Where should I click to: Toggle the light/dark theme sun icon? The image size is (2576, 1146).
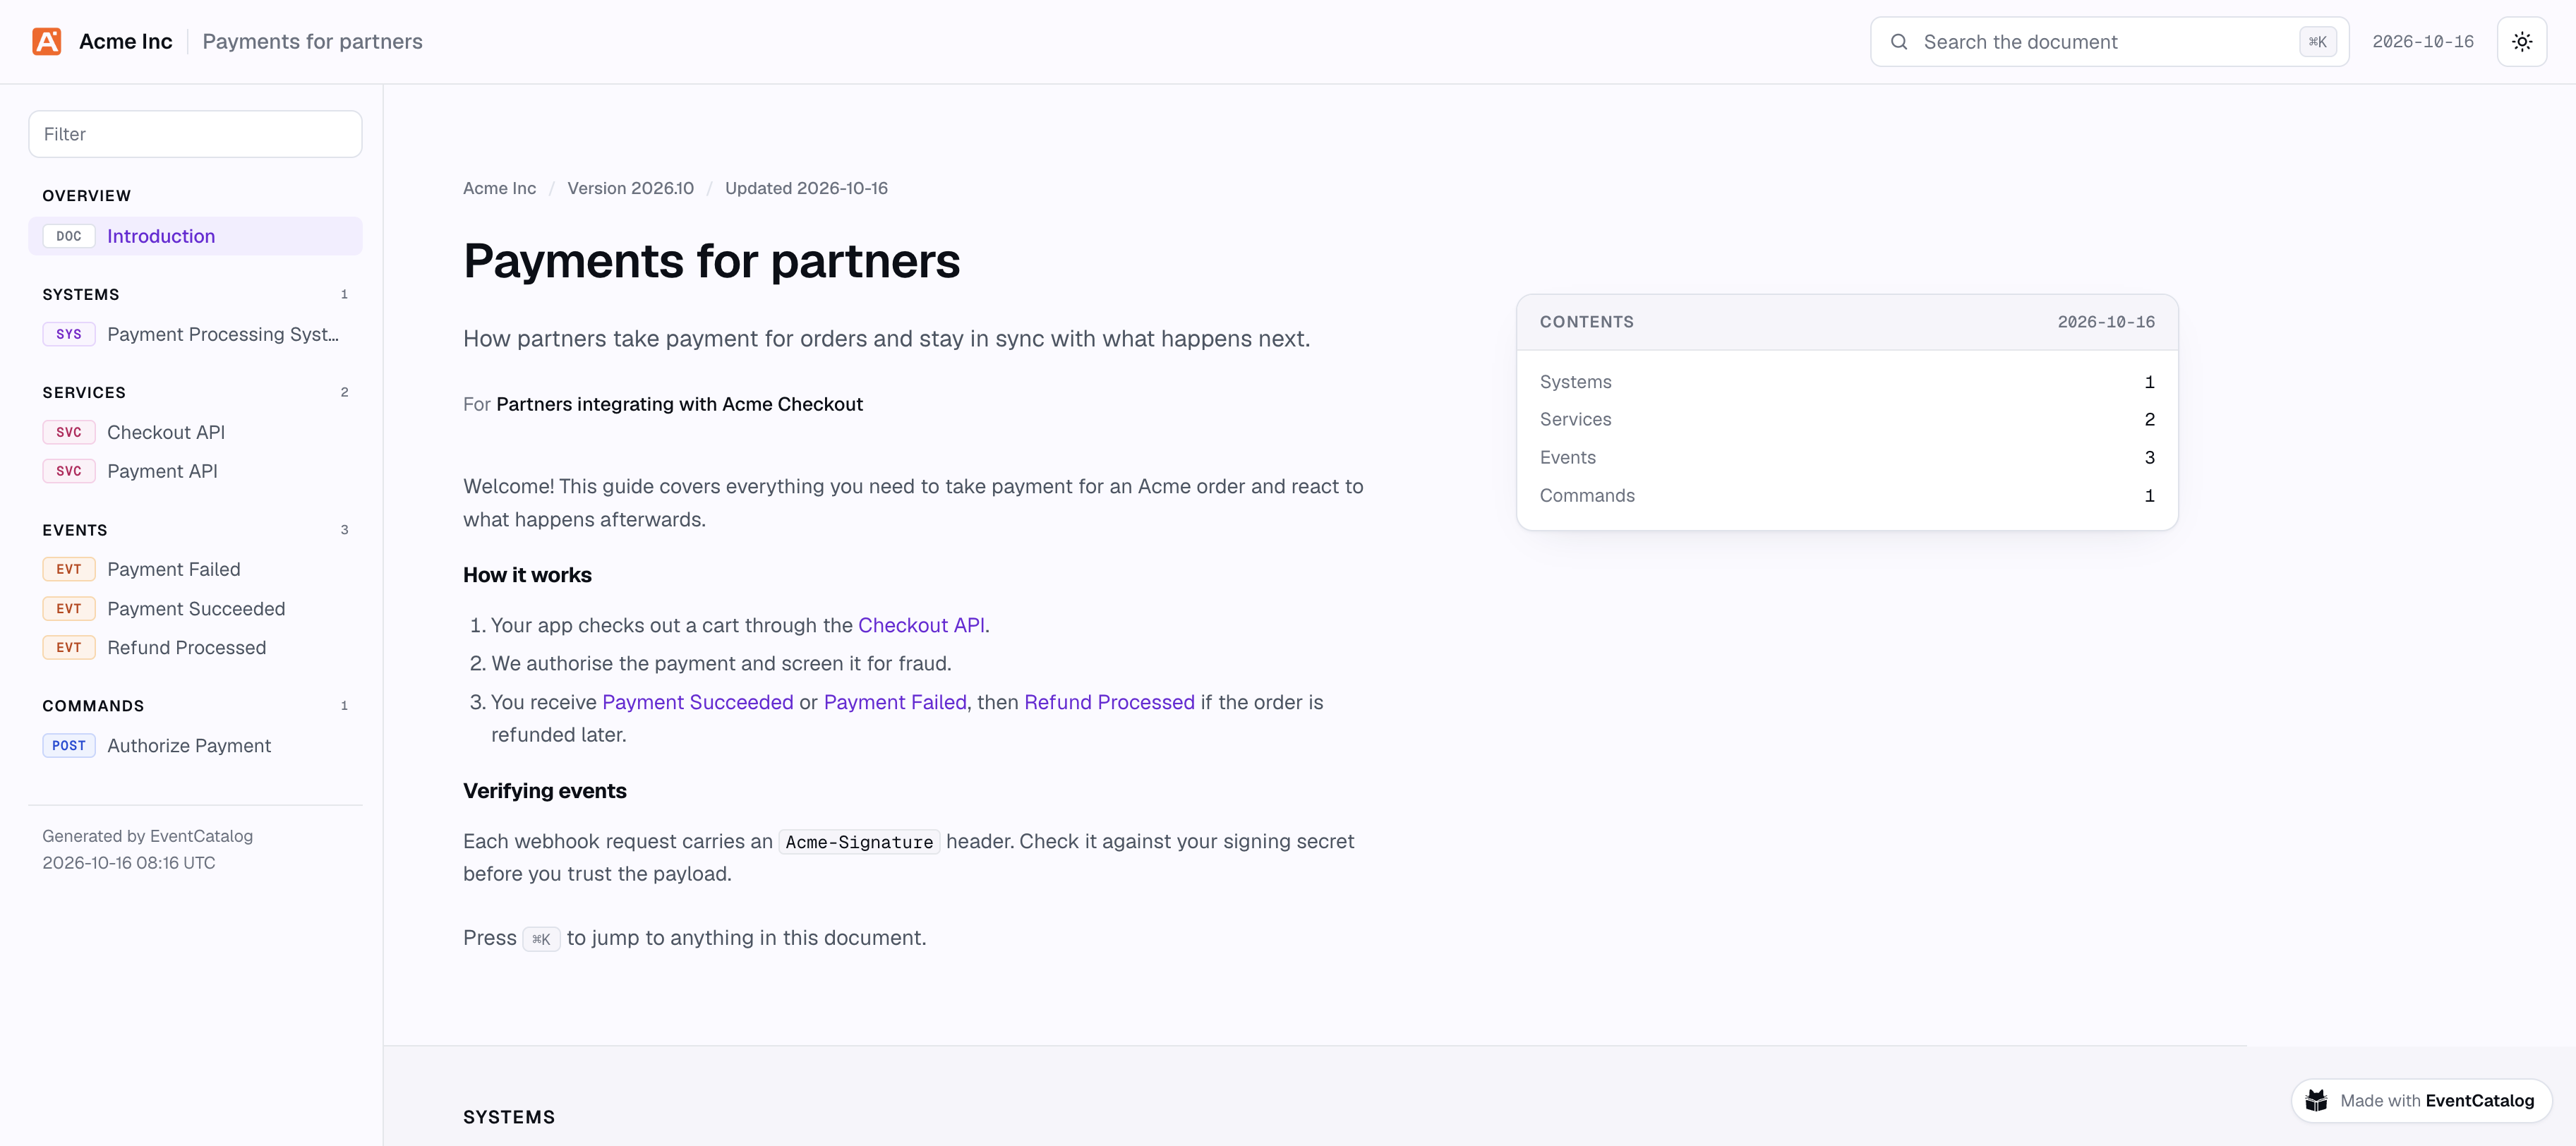click(x=2522, y=41)
